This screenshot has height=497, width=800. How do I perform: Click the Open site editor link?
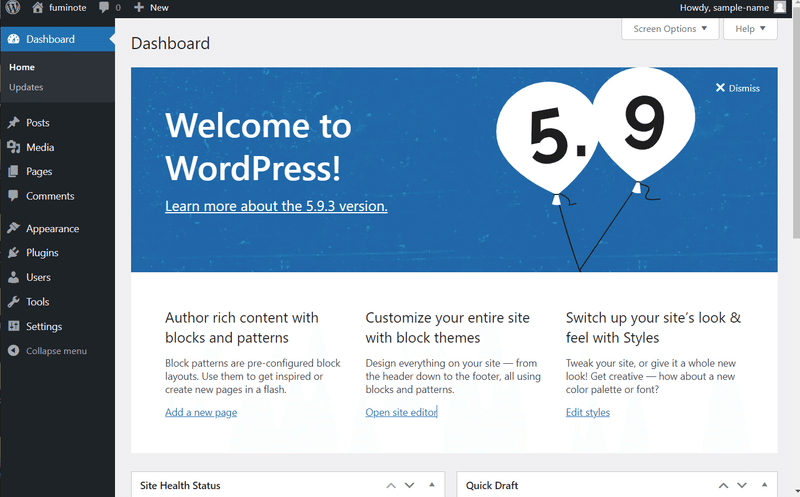pyautogui.click(x=402, y=412)
